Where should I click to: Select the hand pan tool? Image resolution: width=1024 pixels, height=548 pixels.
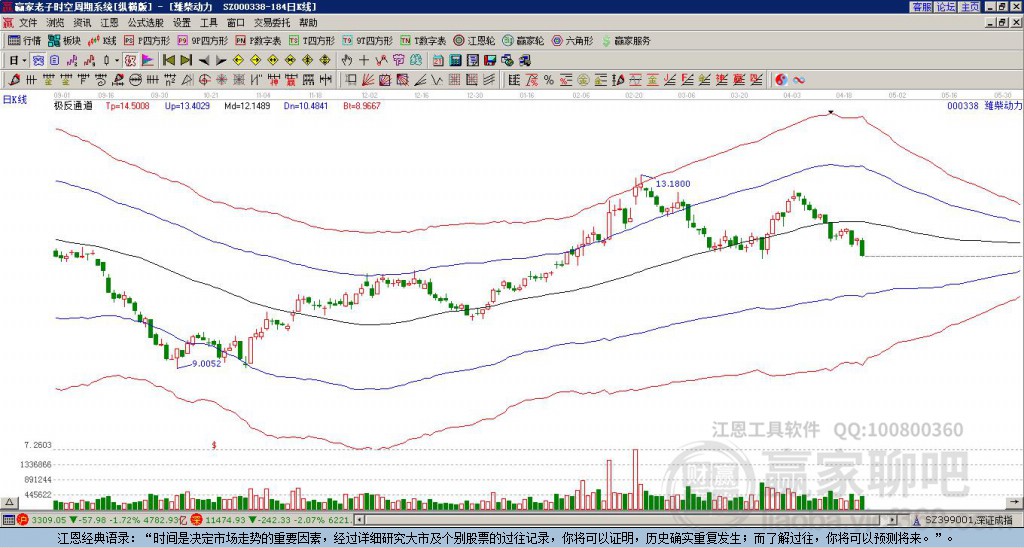(346, 61)
